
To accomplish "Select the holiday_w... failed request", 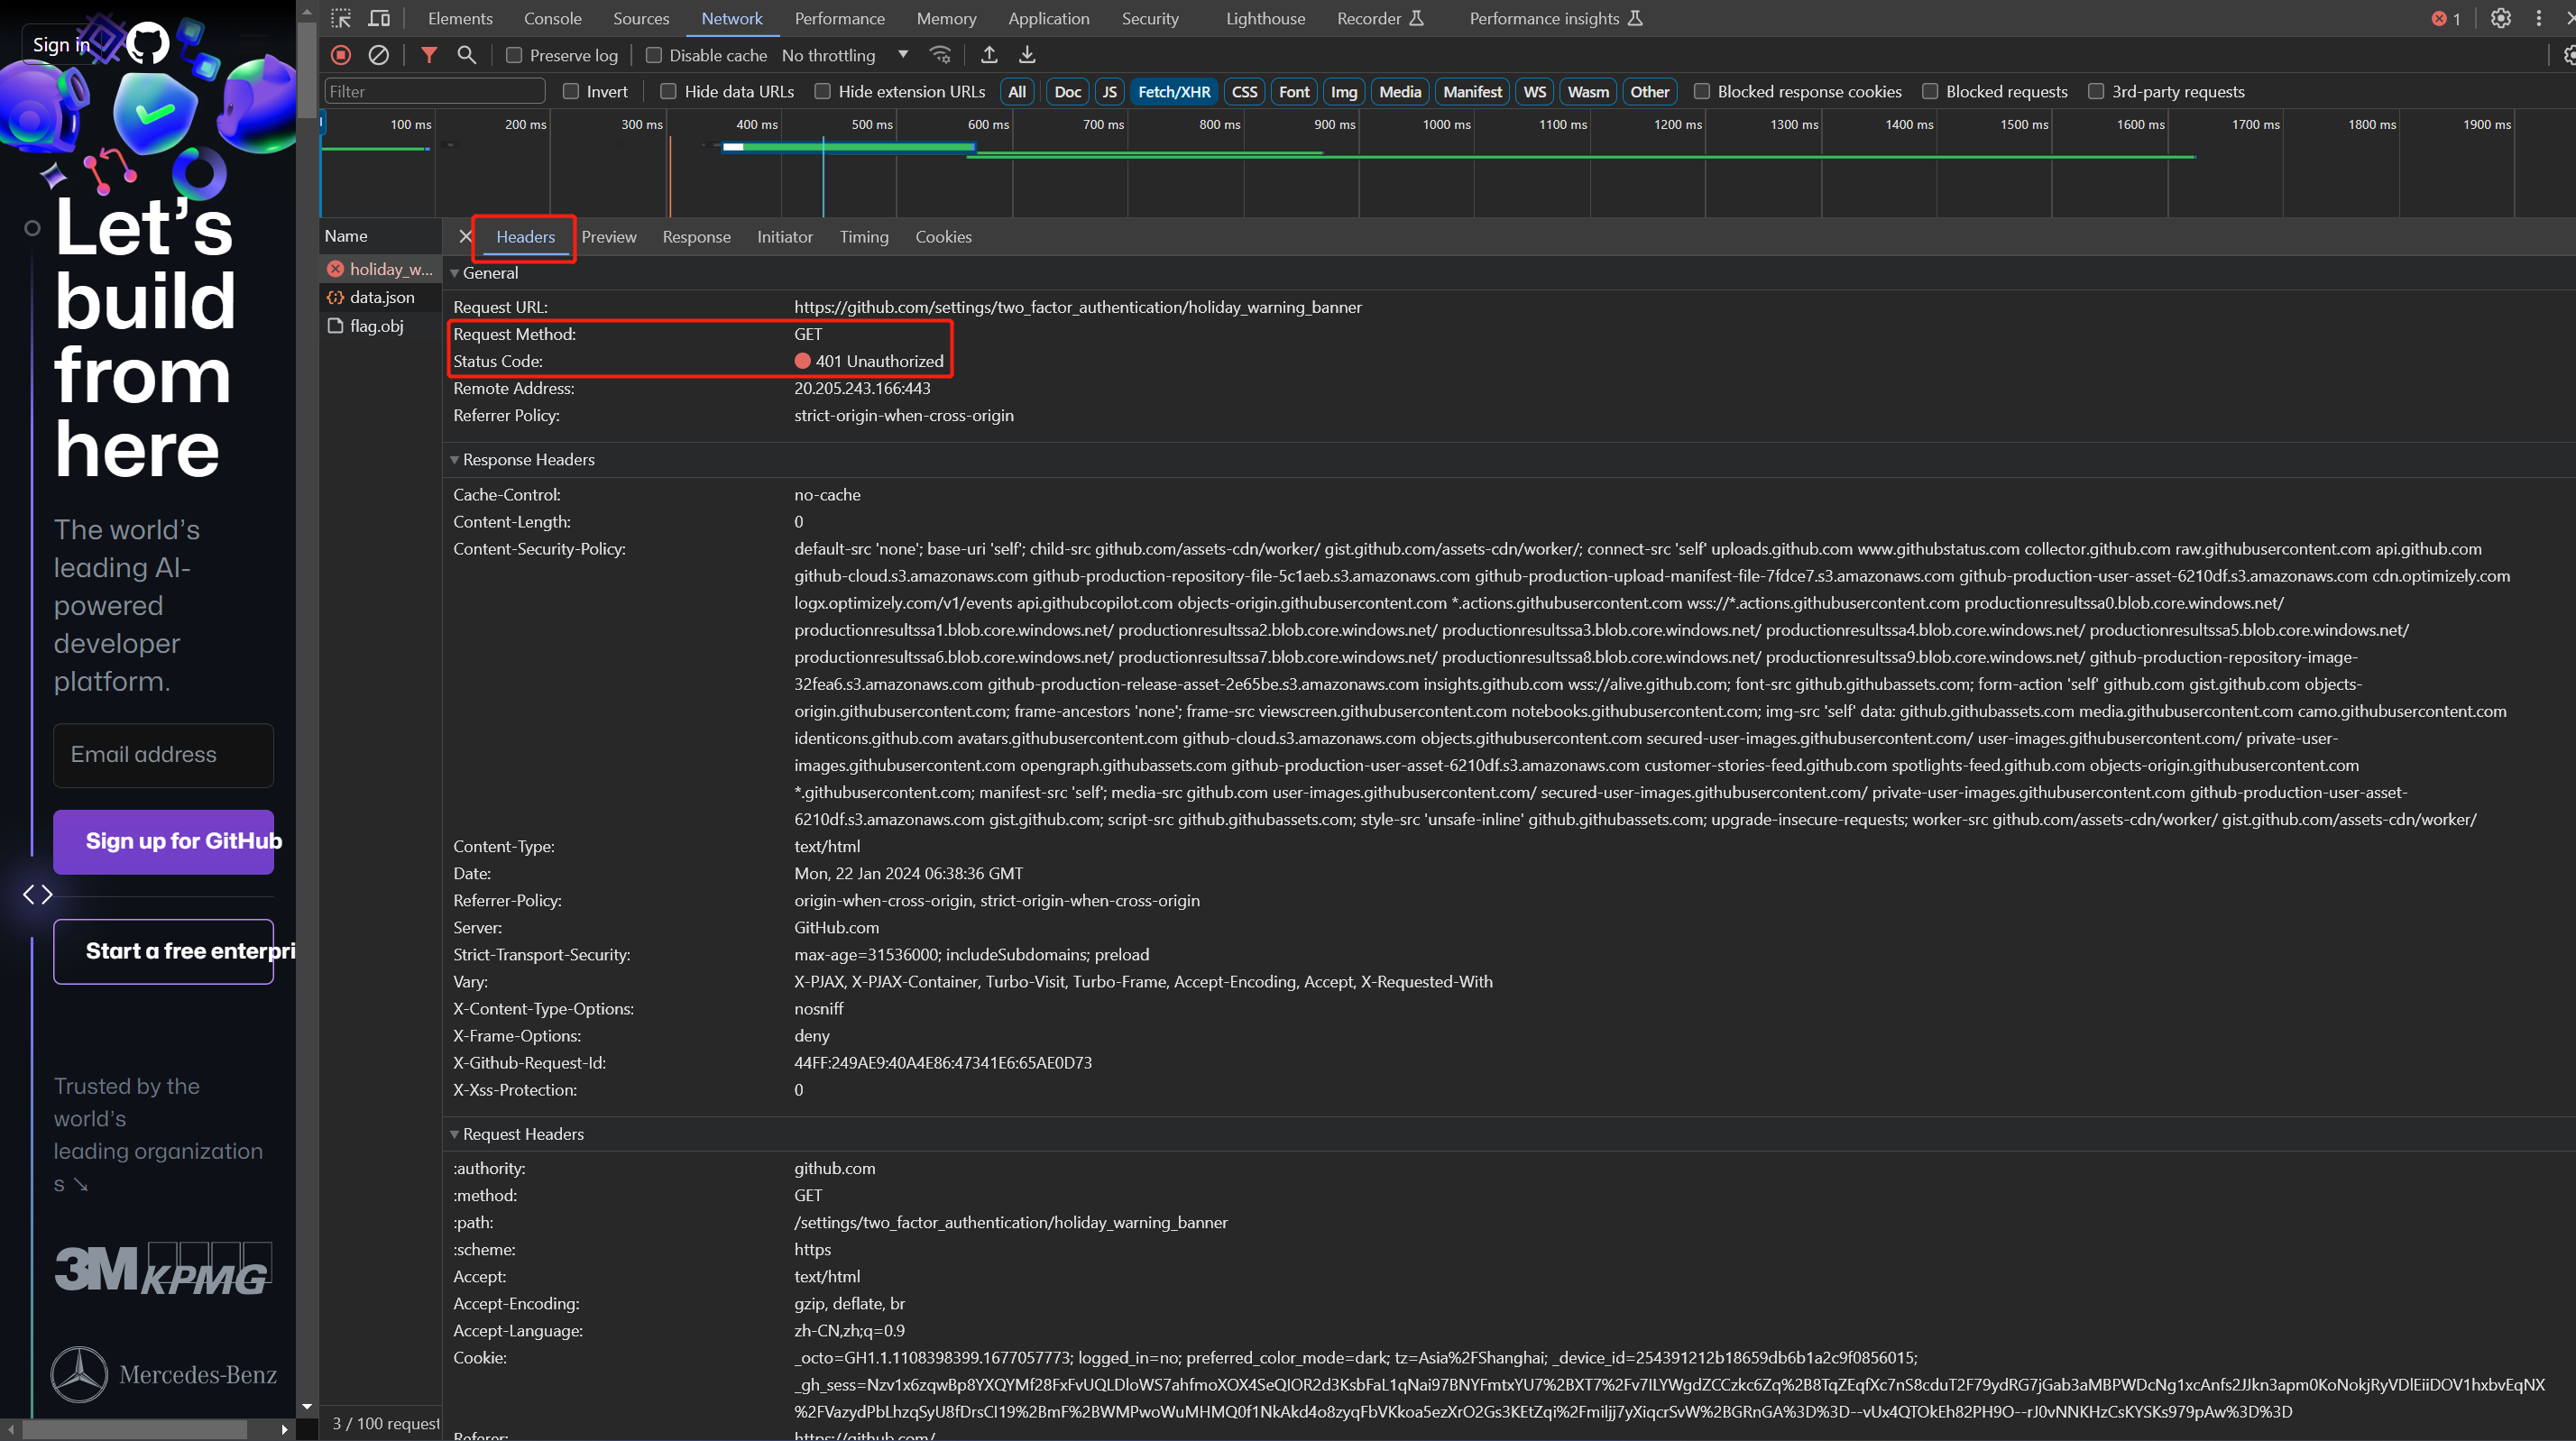I will pos(380,269).
